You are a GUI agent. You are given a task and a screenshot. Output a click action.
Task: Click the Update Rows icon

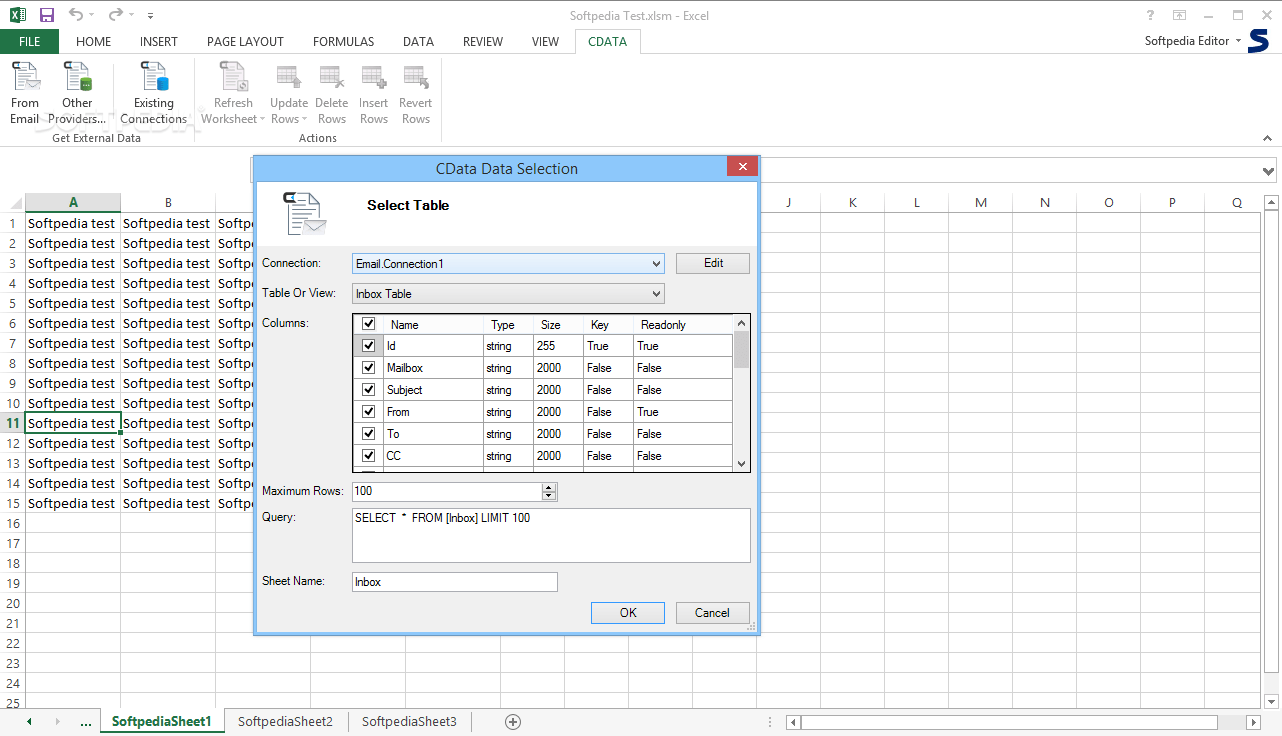[x=289, y=77]
